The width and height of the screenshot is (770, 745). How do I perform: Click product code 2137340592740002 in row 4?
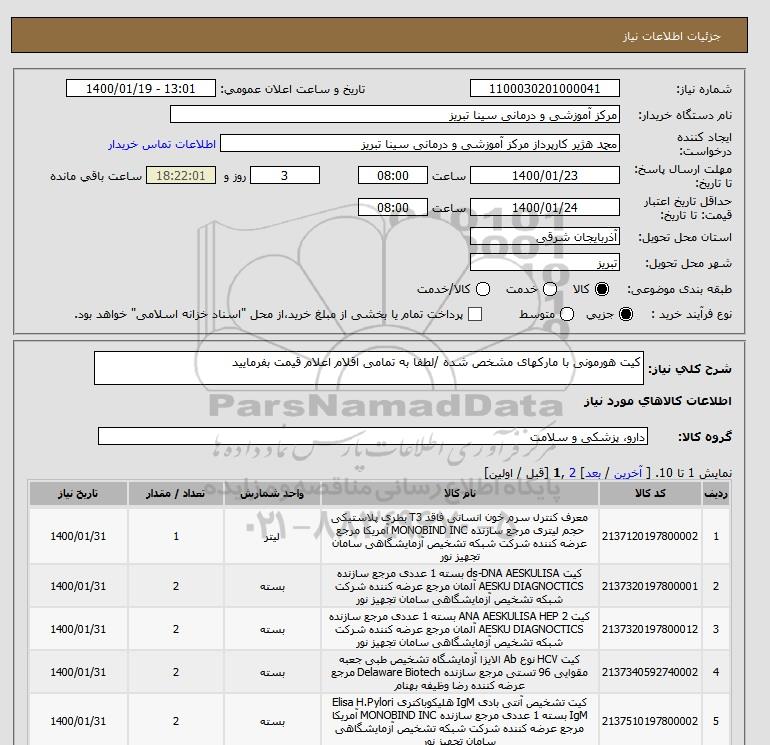[650, 672]
